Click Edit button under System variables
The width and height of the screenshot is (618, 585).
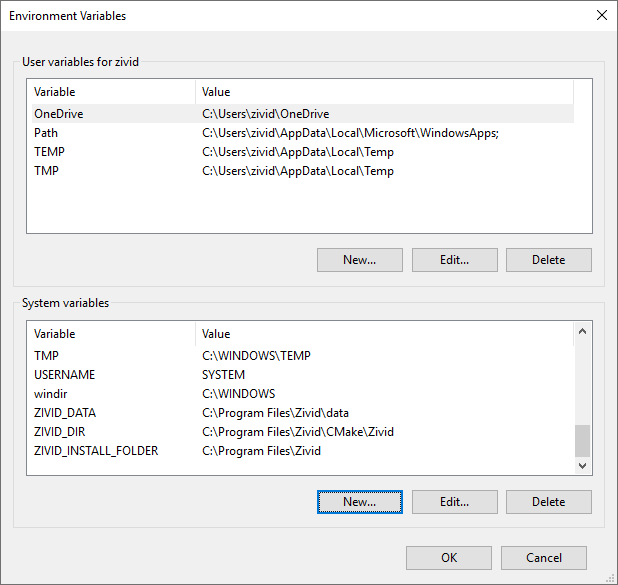[454, 502]
